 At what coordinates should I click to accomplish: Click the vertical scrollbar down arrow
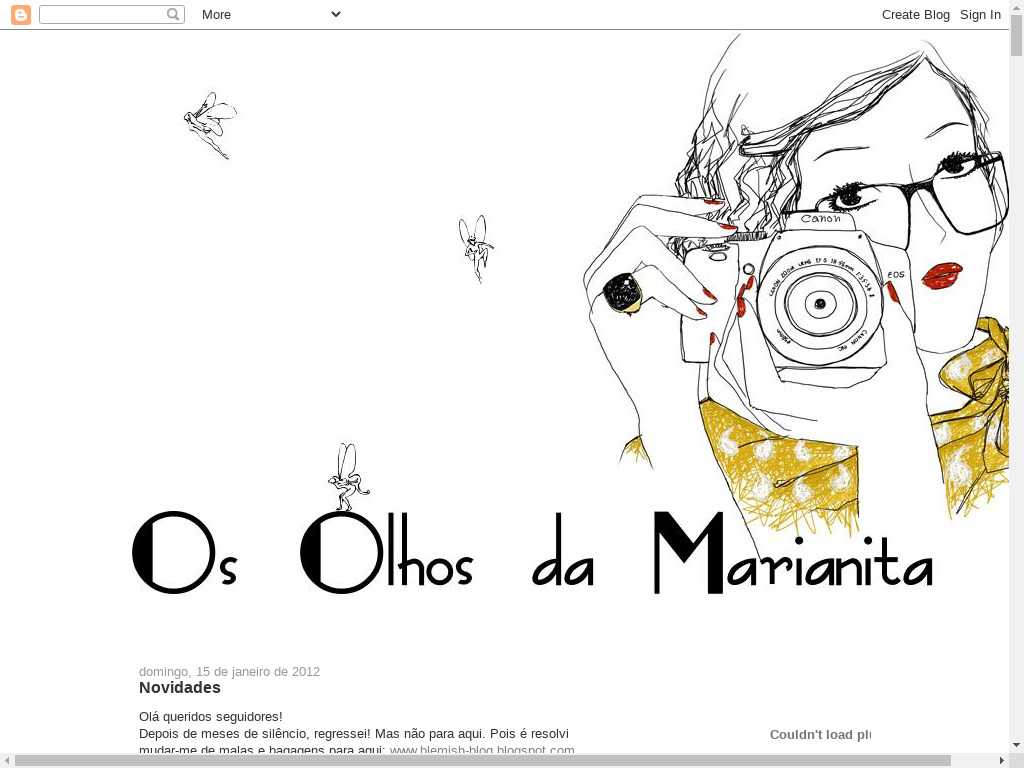(1017, 745)
